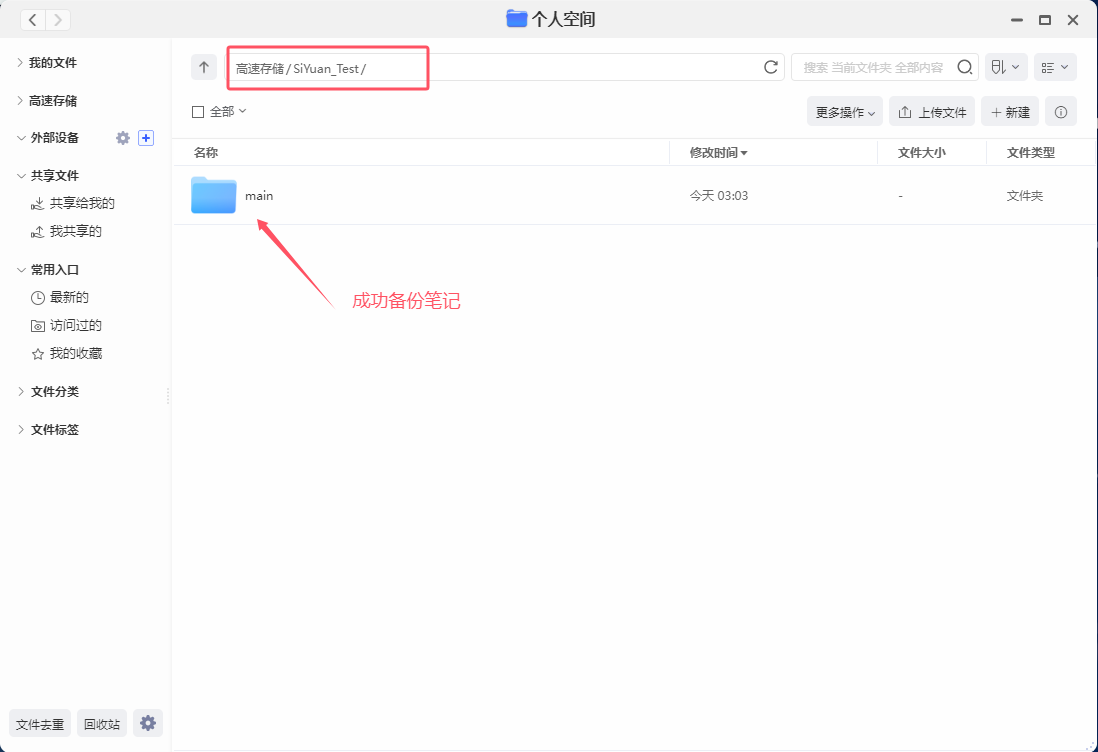Refresh the current folder listing

[770, 67]
